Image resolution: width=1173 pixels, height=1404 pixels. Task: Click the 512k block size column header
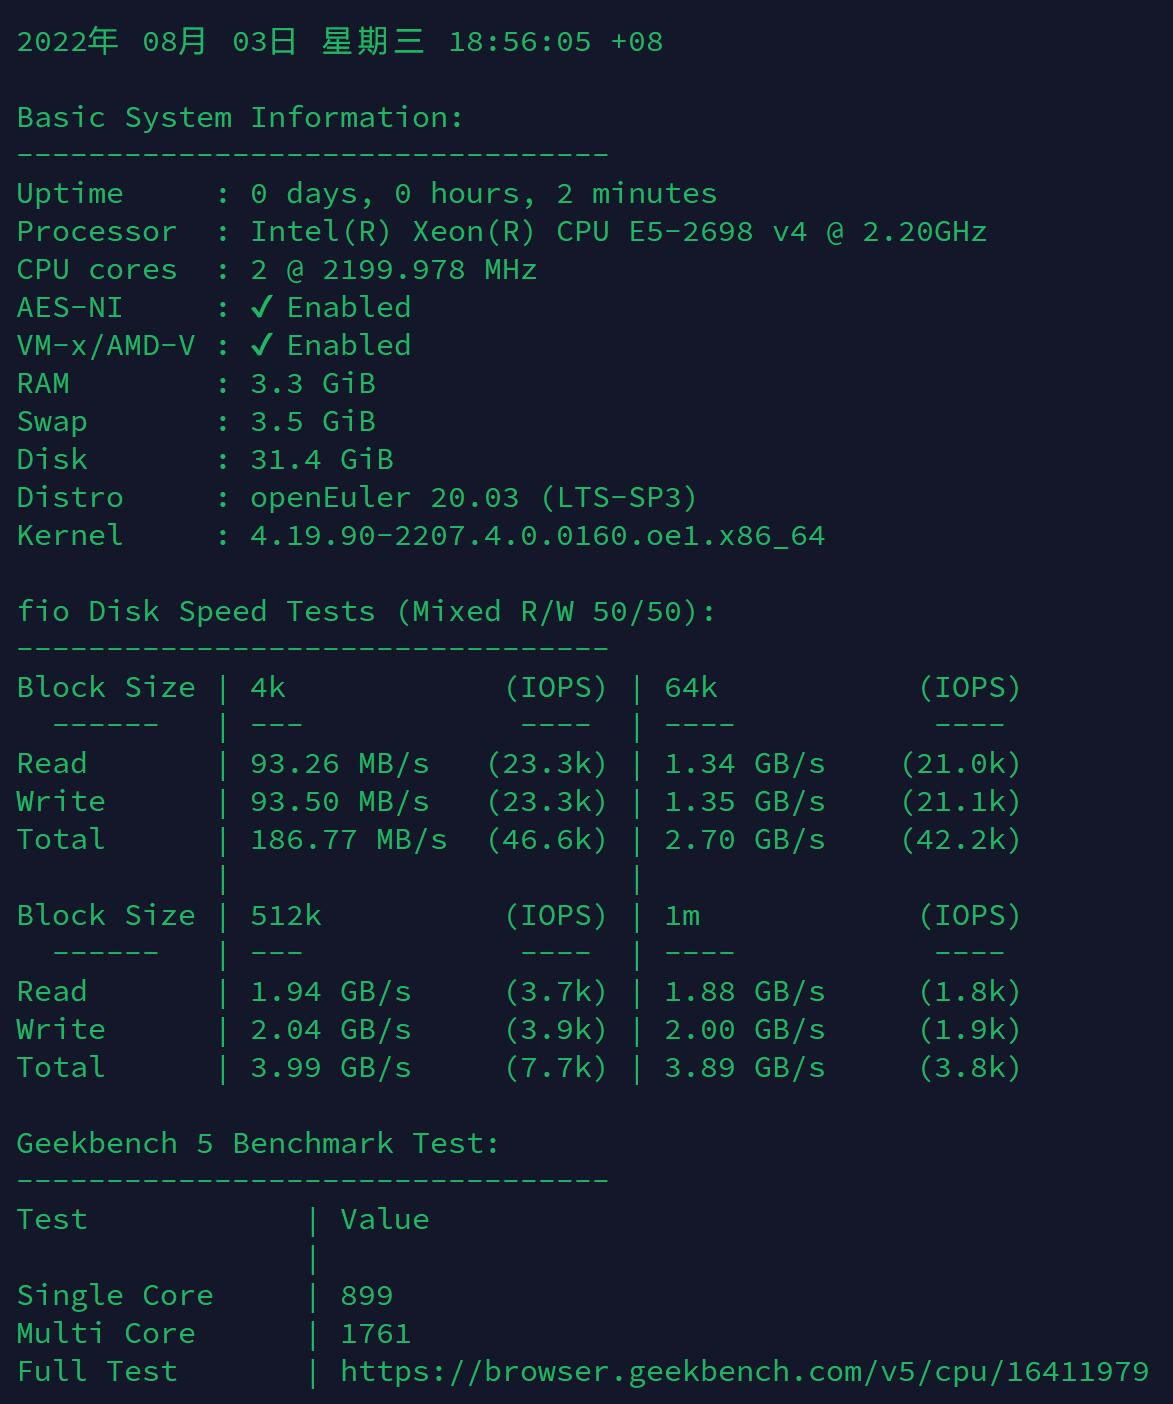click(x=286, y=916)
